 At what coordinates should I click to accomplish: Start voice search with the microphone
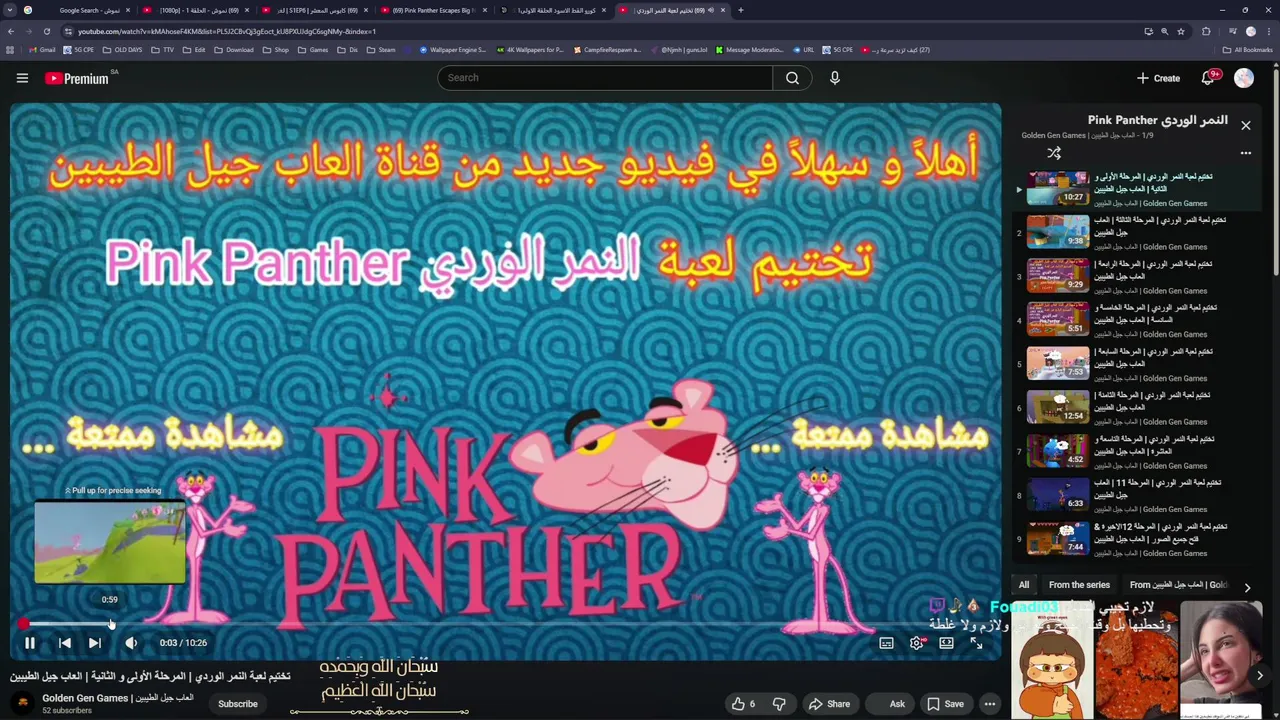point(835,78)
